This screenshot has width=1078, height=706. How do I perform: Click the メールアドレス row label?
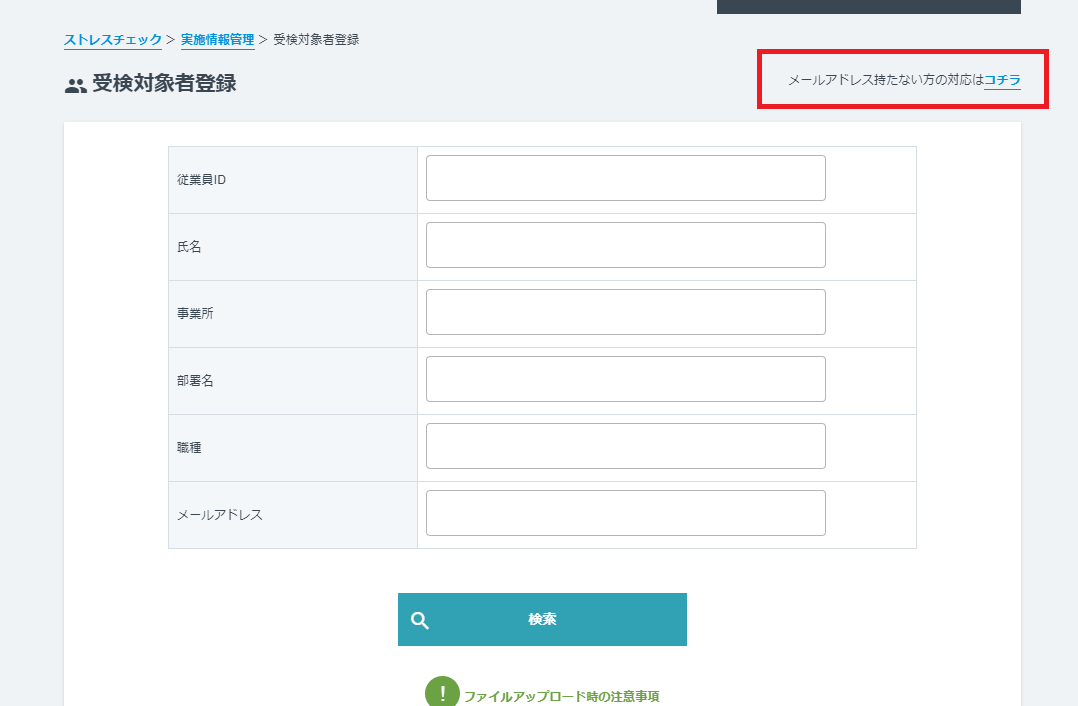click(x=220, y=515)
